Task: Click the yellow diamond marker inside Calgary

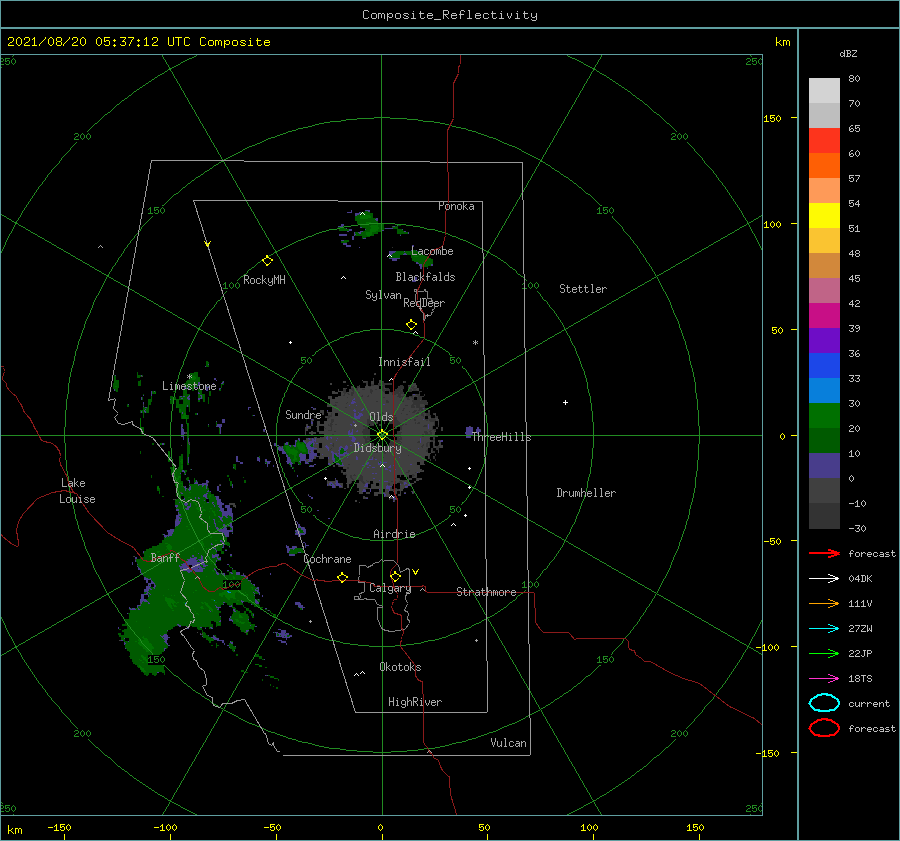Action: tap(395, 576)
